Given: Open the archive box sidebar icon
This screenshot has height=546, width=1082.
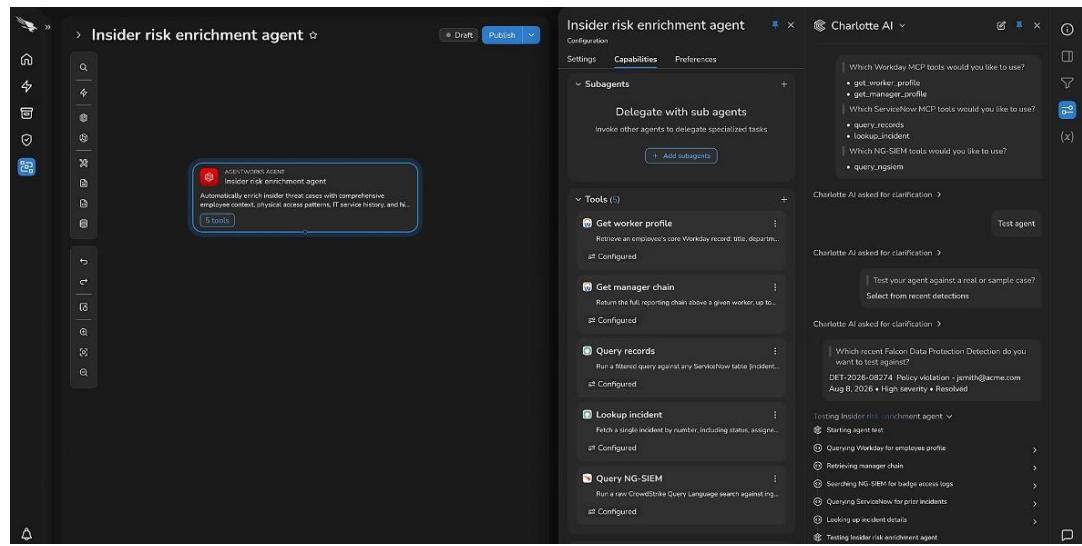Looking at the screenshot, I should tap(26, 113).
